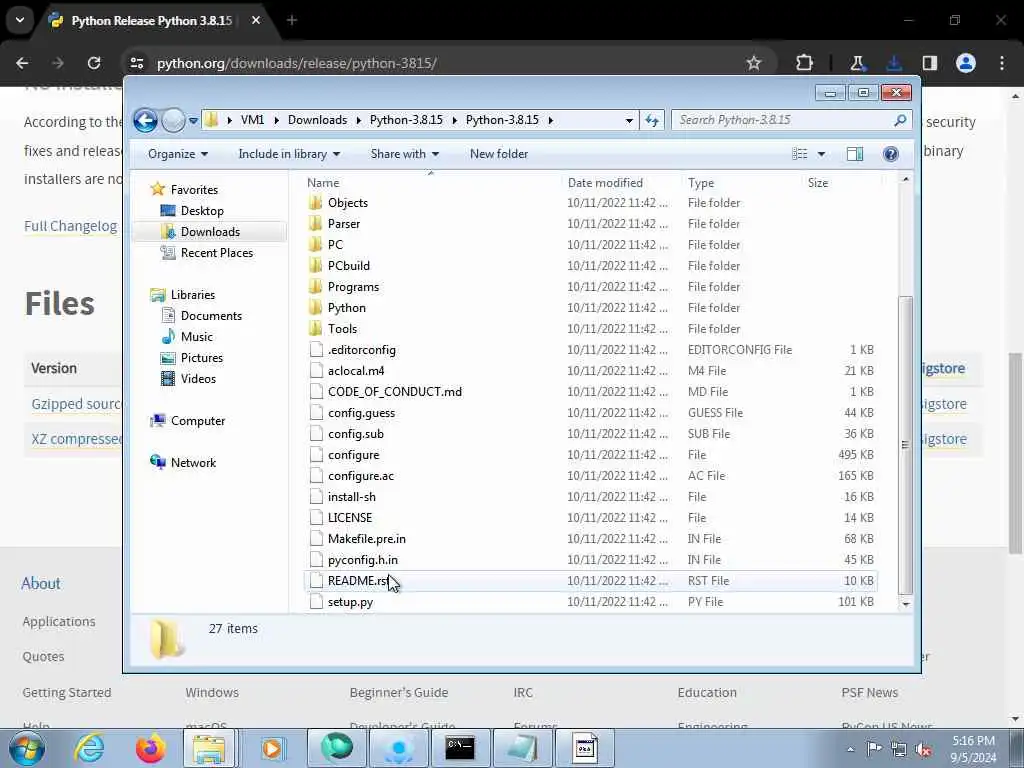Bookmark the page with the star icon
Image resolution: width=1024 pixels, height=768 pixels.
point(754,63)
